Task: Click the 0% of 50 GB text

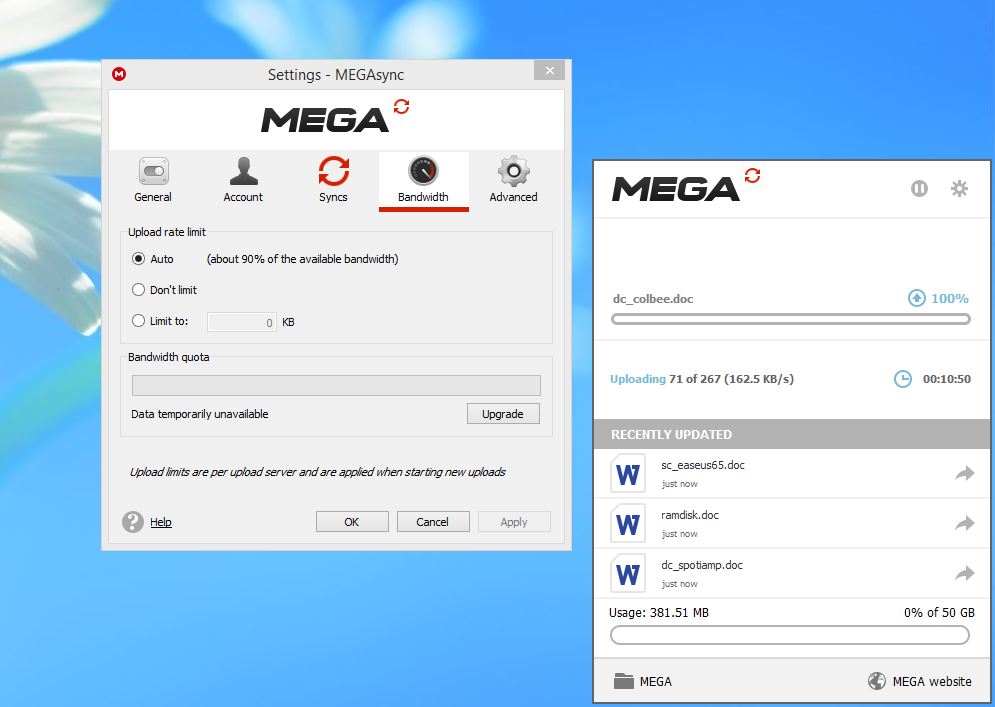Action: (939, 613)
